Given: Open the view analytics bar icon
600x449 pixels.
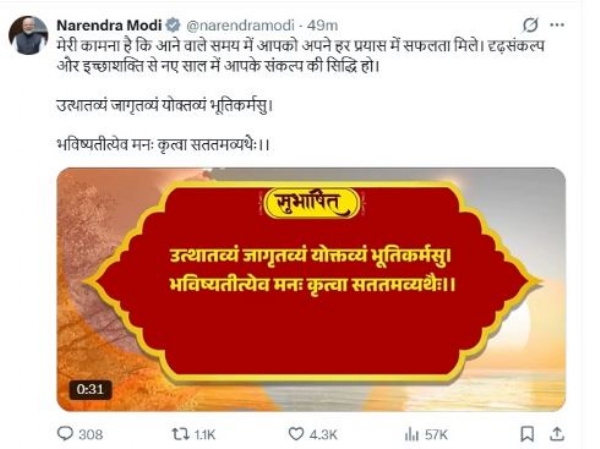Looking at the screenshot, I should pos(411,434).
